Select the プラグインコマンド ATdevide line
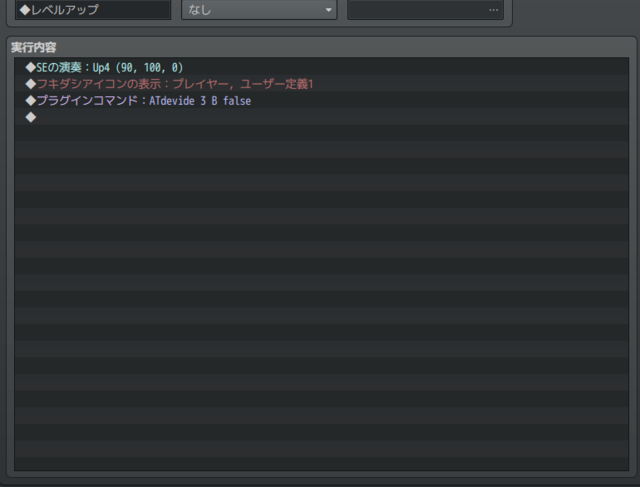 pyautogui.click(x=321, y=101)
